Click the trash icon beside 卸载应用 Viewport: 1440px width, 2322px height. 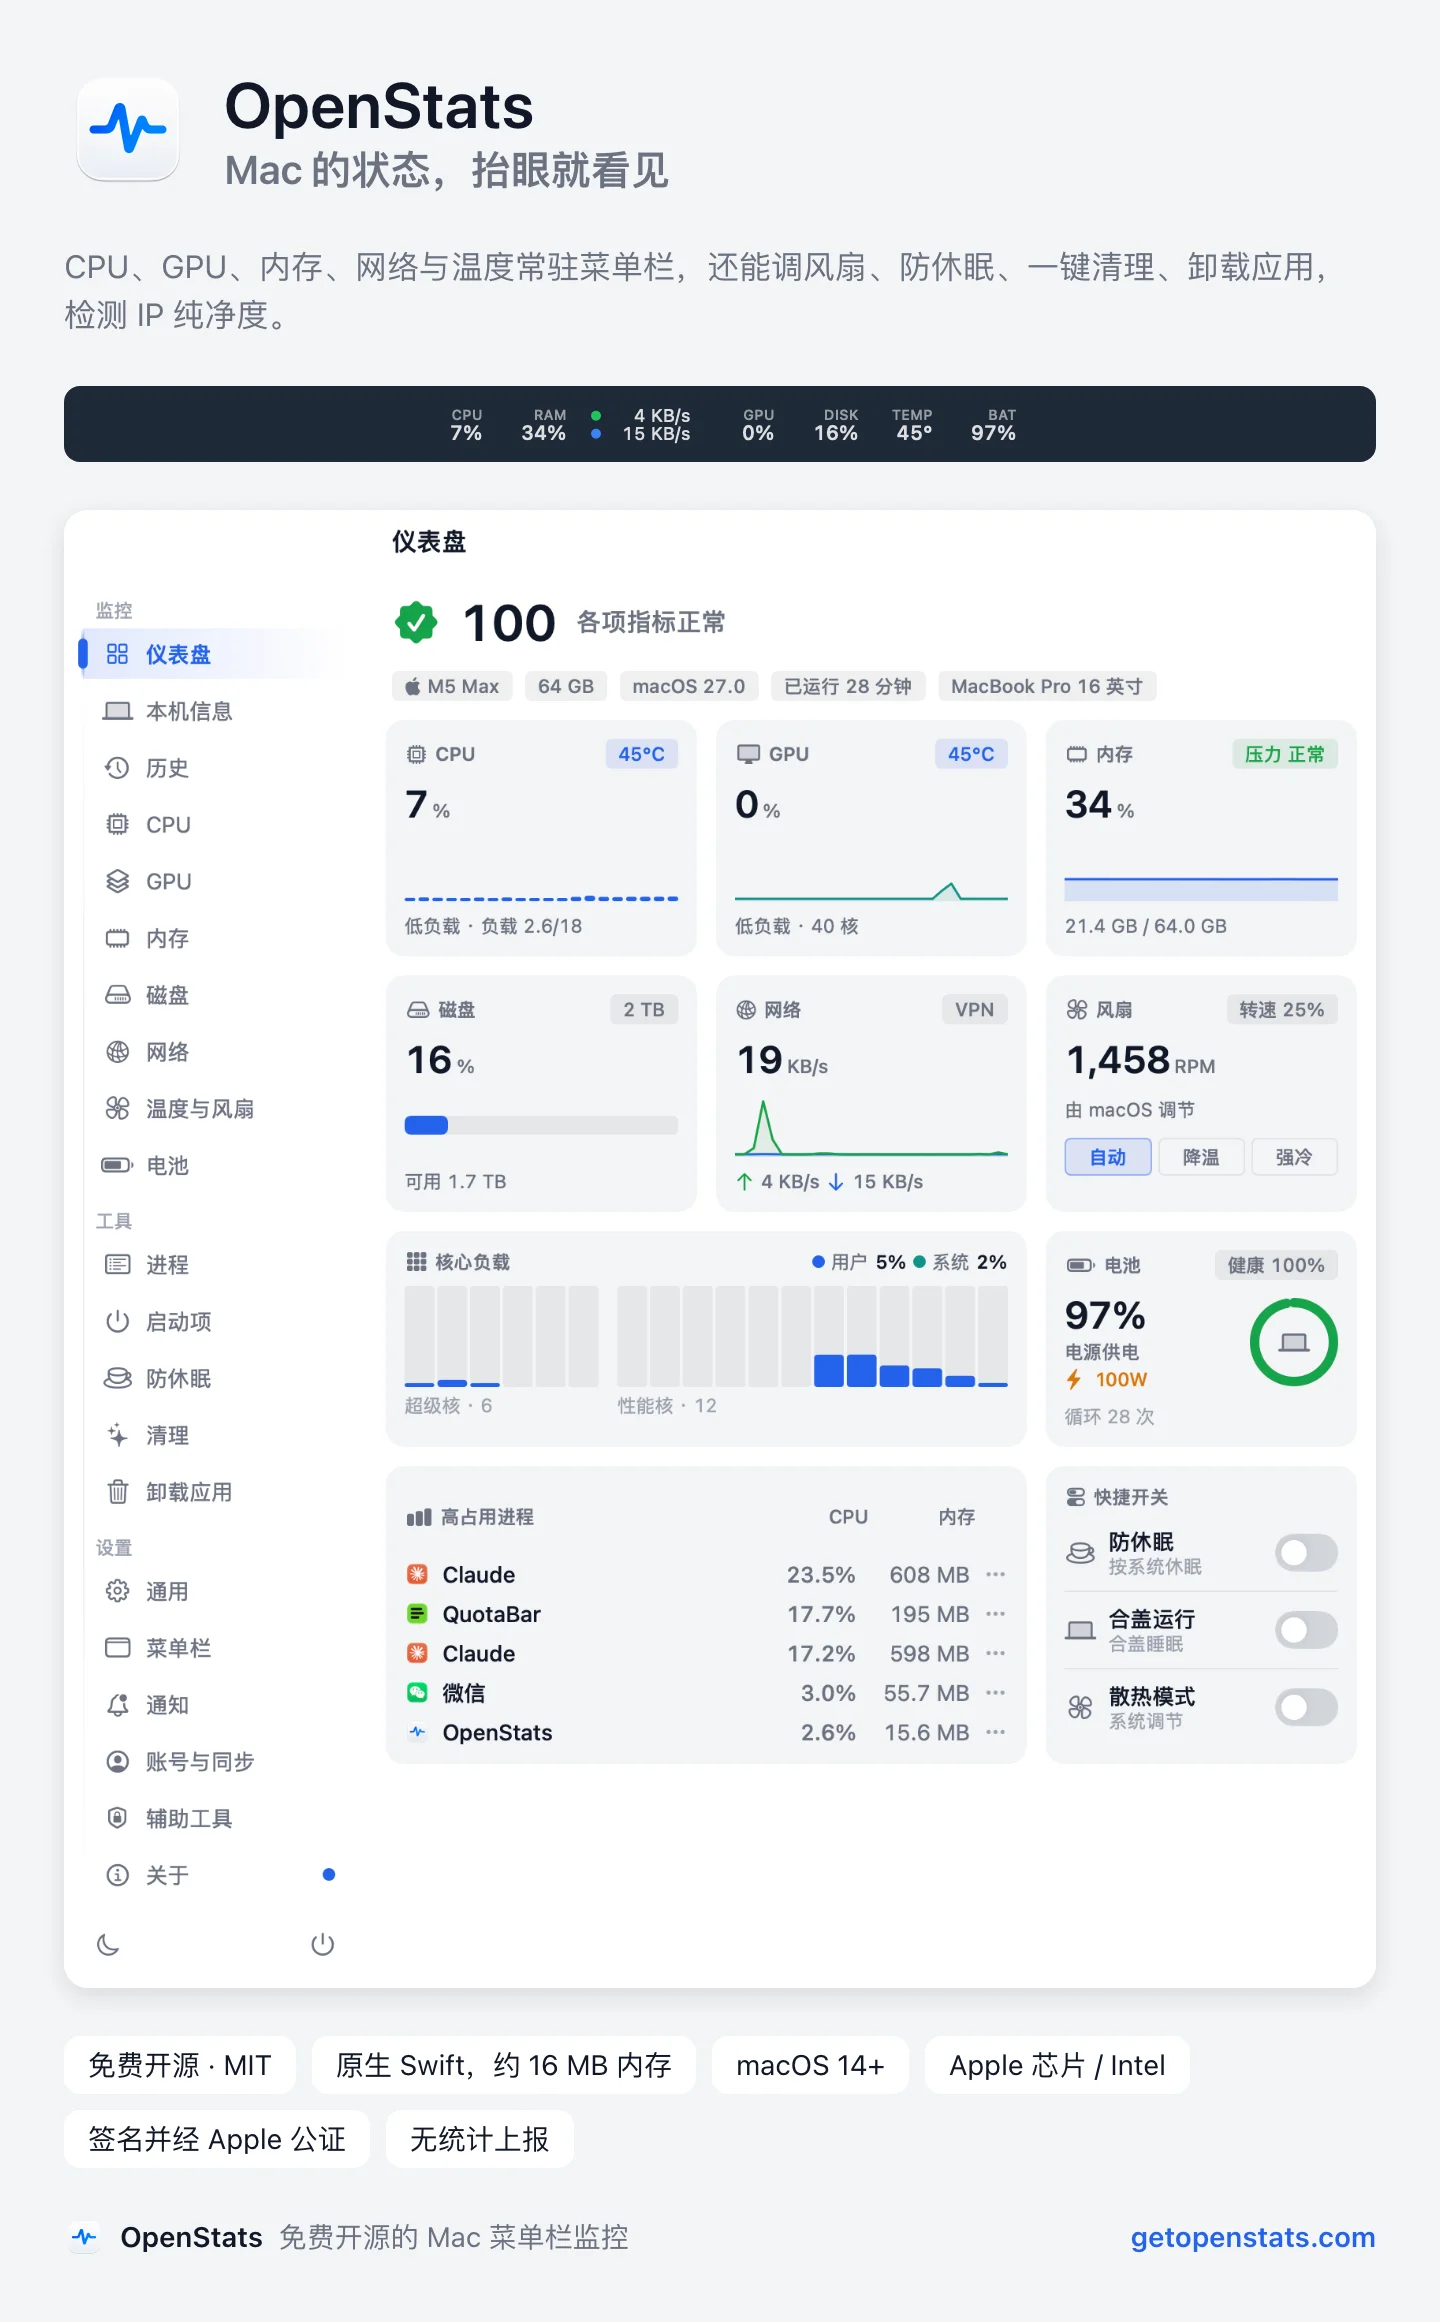tap(117, 1492)
